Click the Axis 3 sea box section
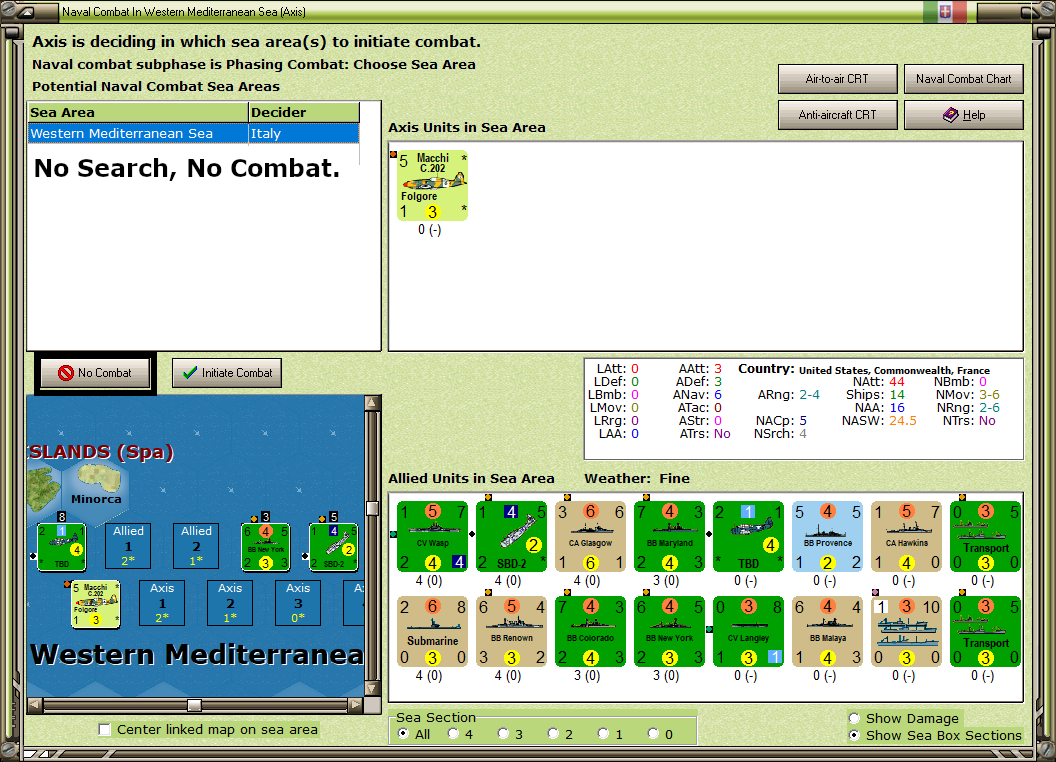The width and height of the screenshot is (1056, 762). click(298, 603)
